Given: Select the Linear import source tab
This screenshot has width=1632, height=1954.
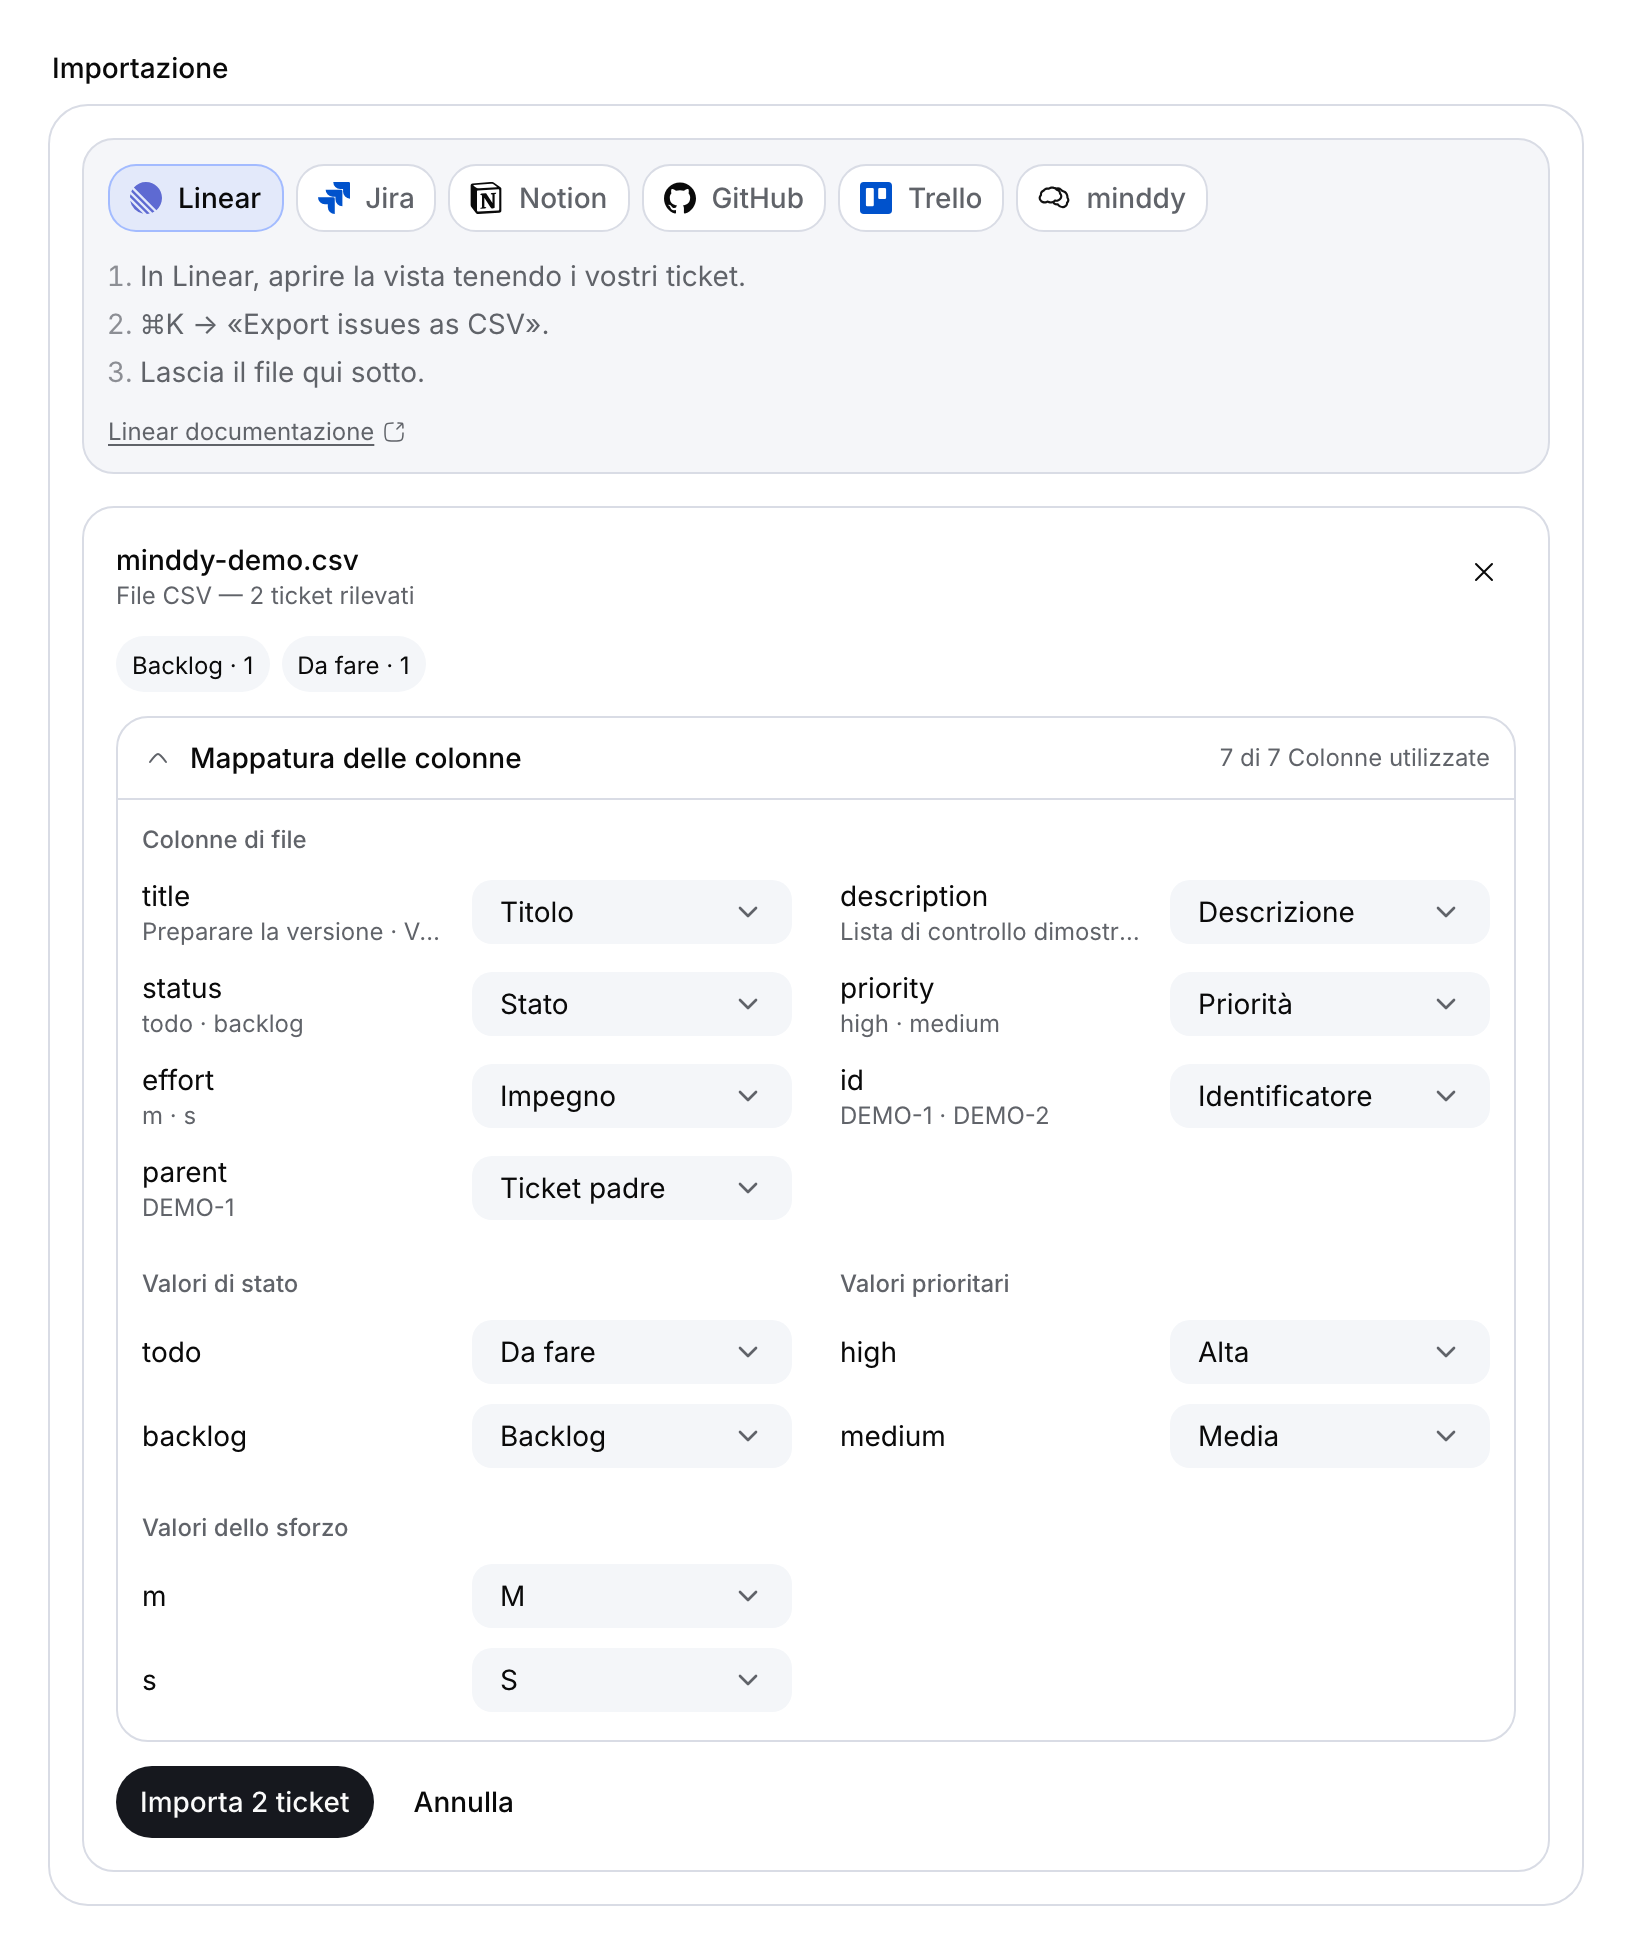Looking at the screenshot, I should [x=196, y=198].
